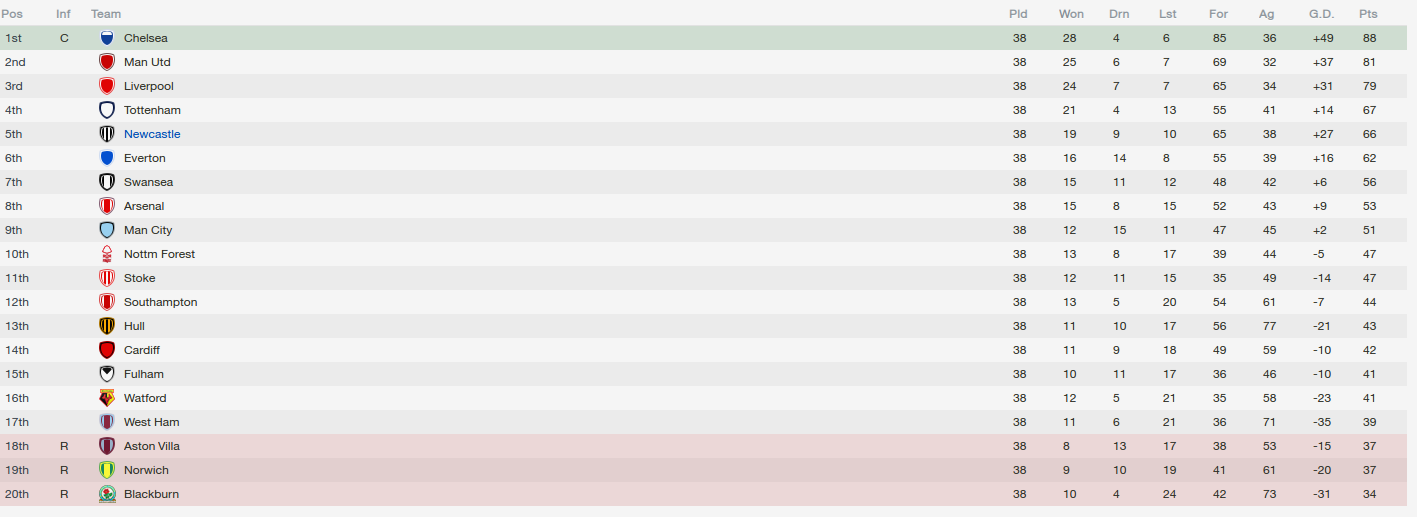Image resolution: width=1417 pixels, height=517 pixels.
Task: Click the Team column header
Action: [x=106, y=14]
